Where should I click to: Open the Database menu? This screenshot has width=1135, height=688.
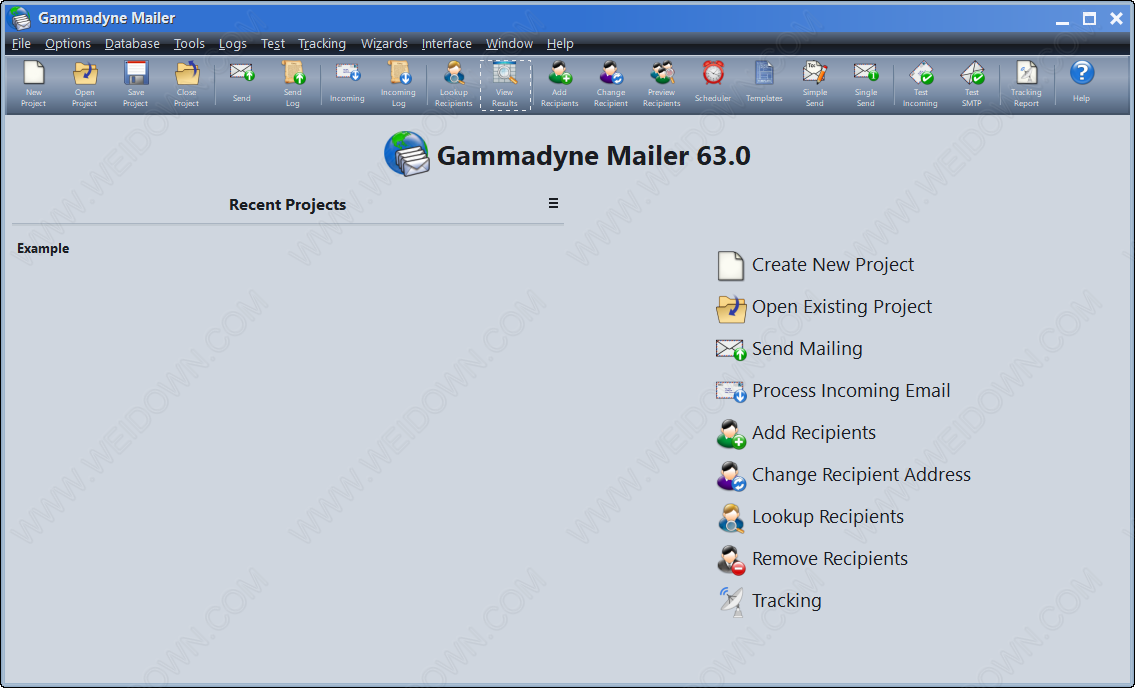[132, 43]
